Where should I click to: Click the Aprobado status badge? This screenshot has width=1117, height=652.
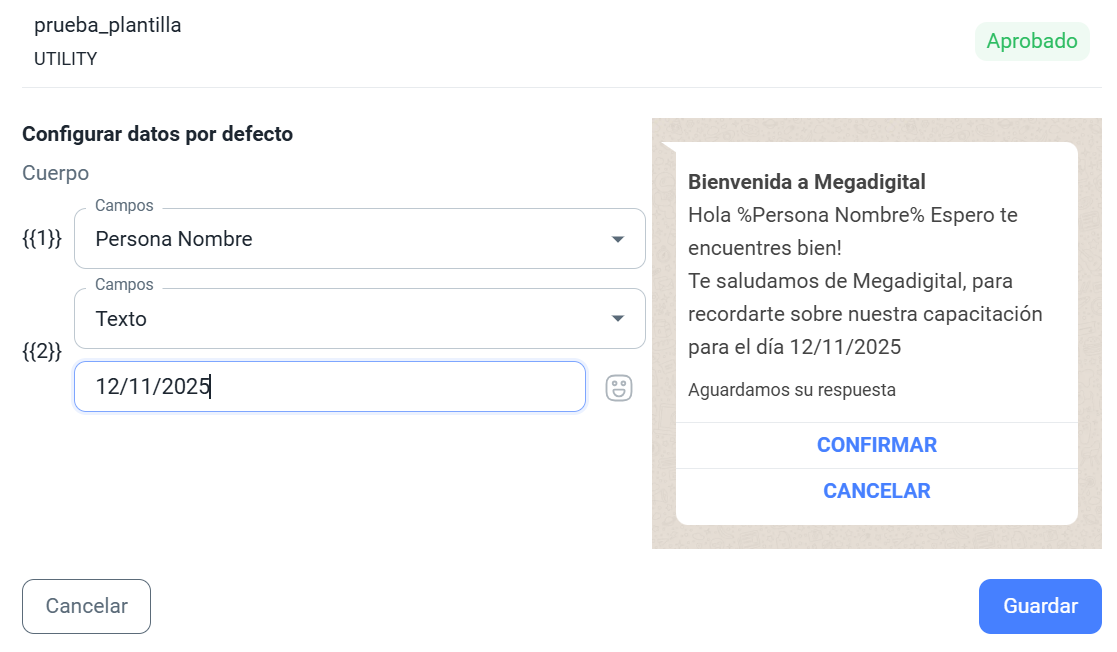click(x=1031, y=42)
